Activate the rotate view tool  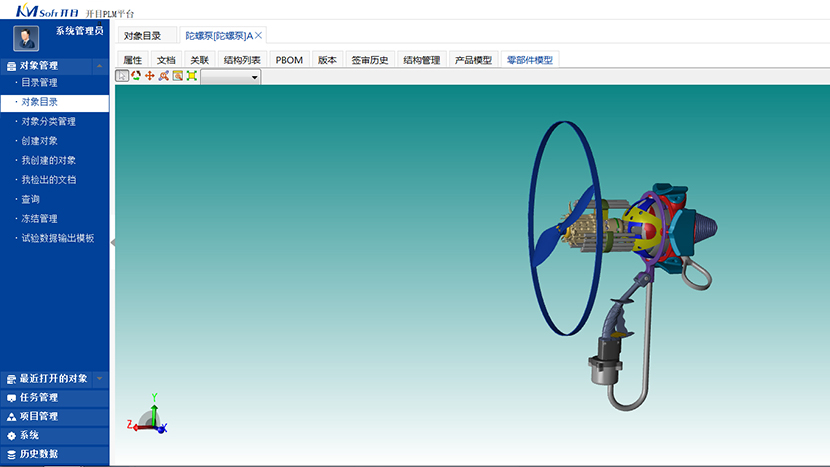click(x=136, y=76)
